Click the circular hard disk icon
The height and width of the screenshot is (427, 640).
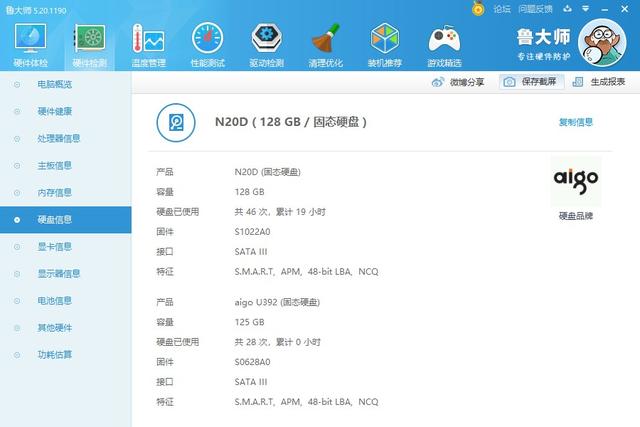click(x=176, y=122)
